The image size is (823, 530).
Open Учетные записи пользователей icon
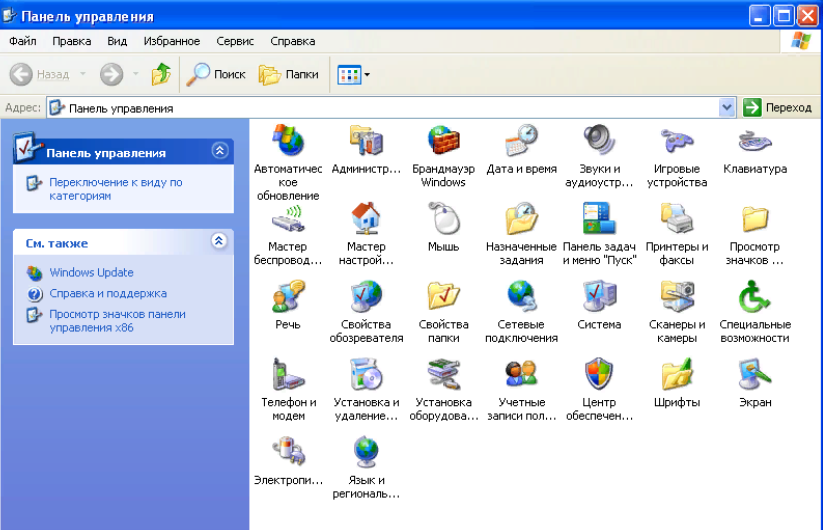[521, 374]
